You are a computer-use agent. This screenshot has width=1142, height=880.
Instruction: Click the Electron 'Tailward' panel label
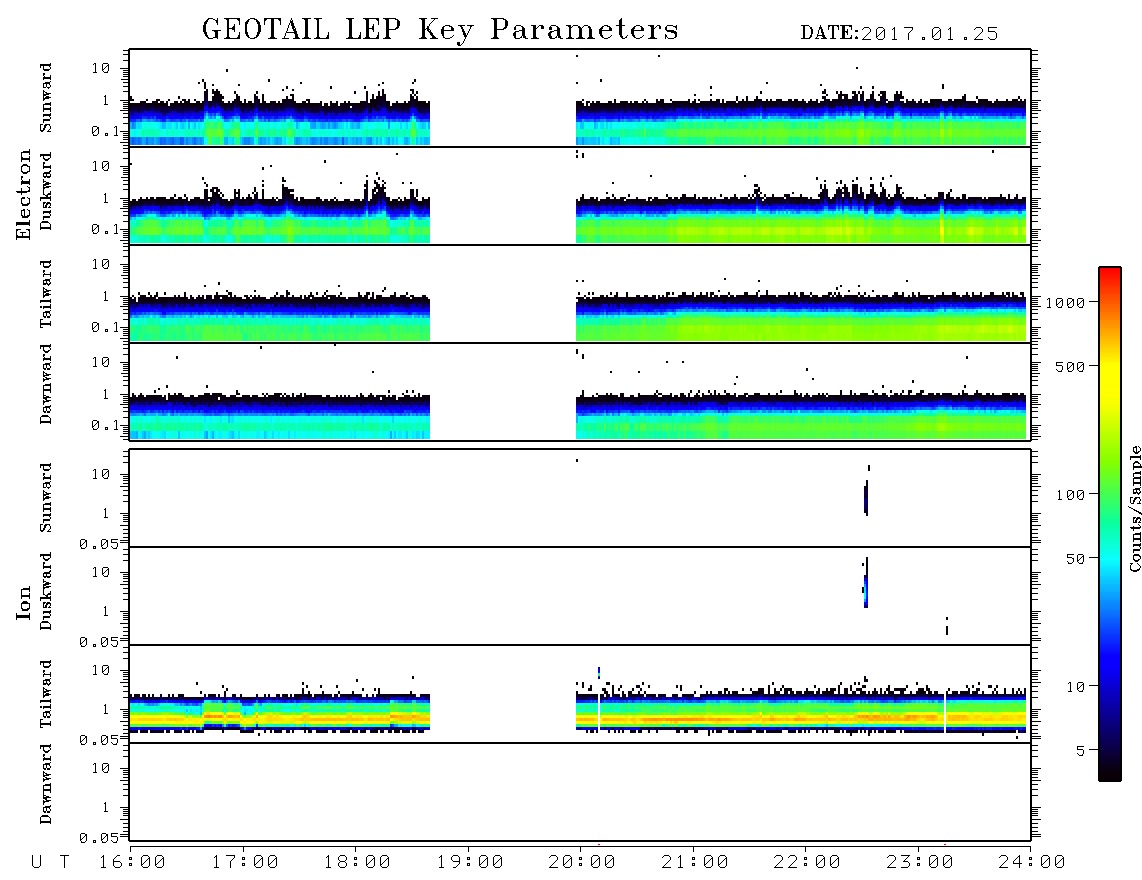(46, 294)
